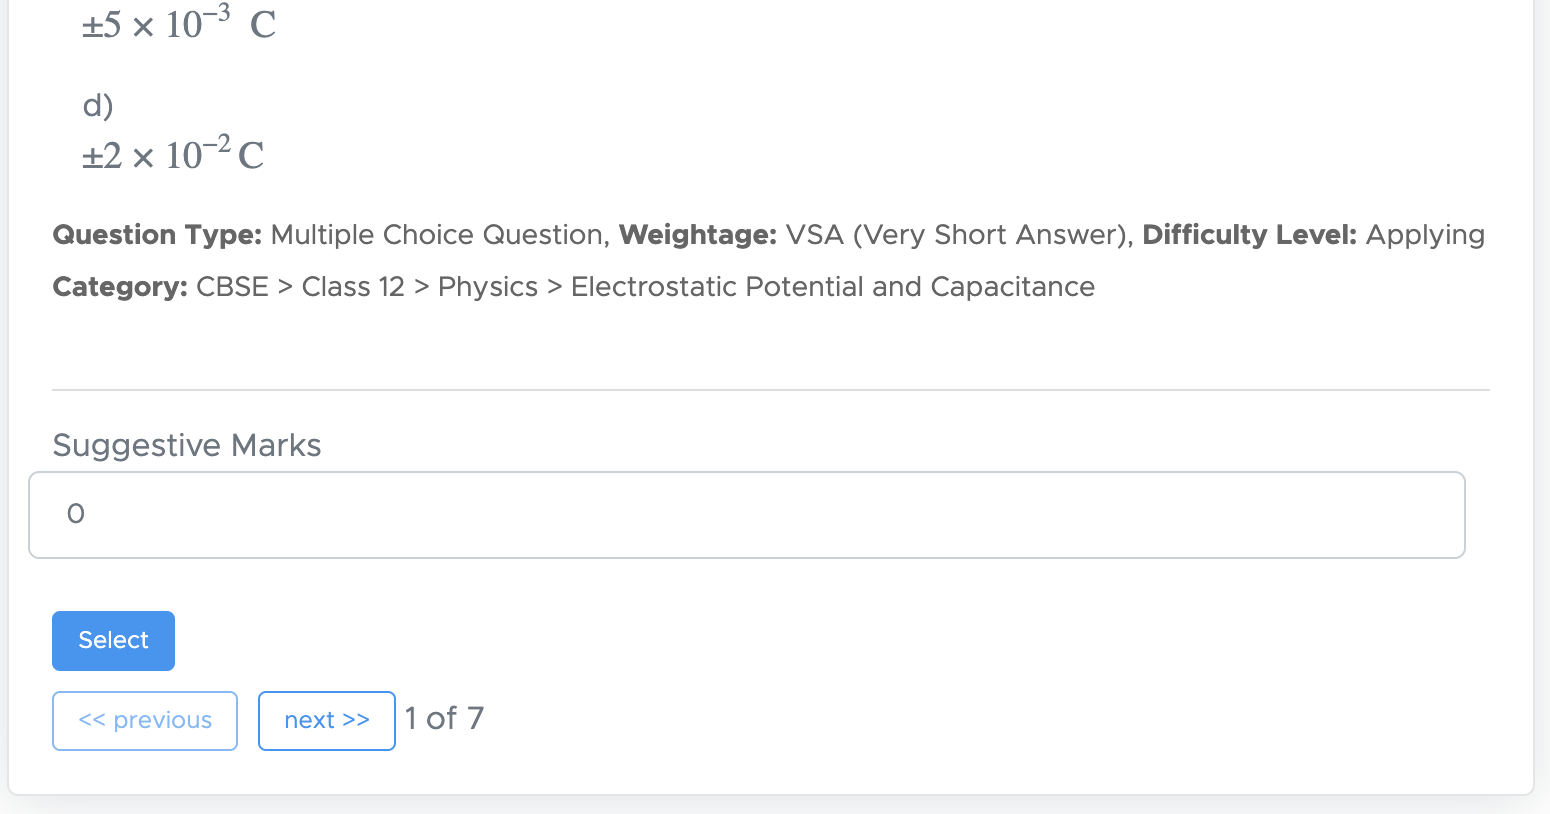This screenshot has height=814, width=1550.
Task: Click the 'Category:' label
Action: 120,287
